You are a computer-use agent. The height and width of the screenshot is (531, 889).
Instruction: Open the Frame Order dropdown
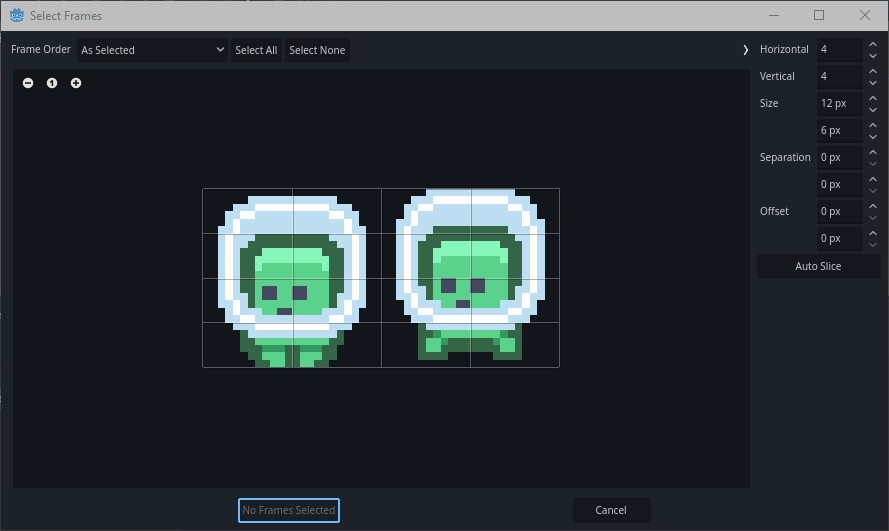pyautogui.click(x=152, y=50)
